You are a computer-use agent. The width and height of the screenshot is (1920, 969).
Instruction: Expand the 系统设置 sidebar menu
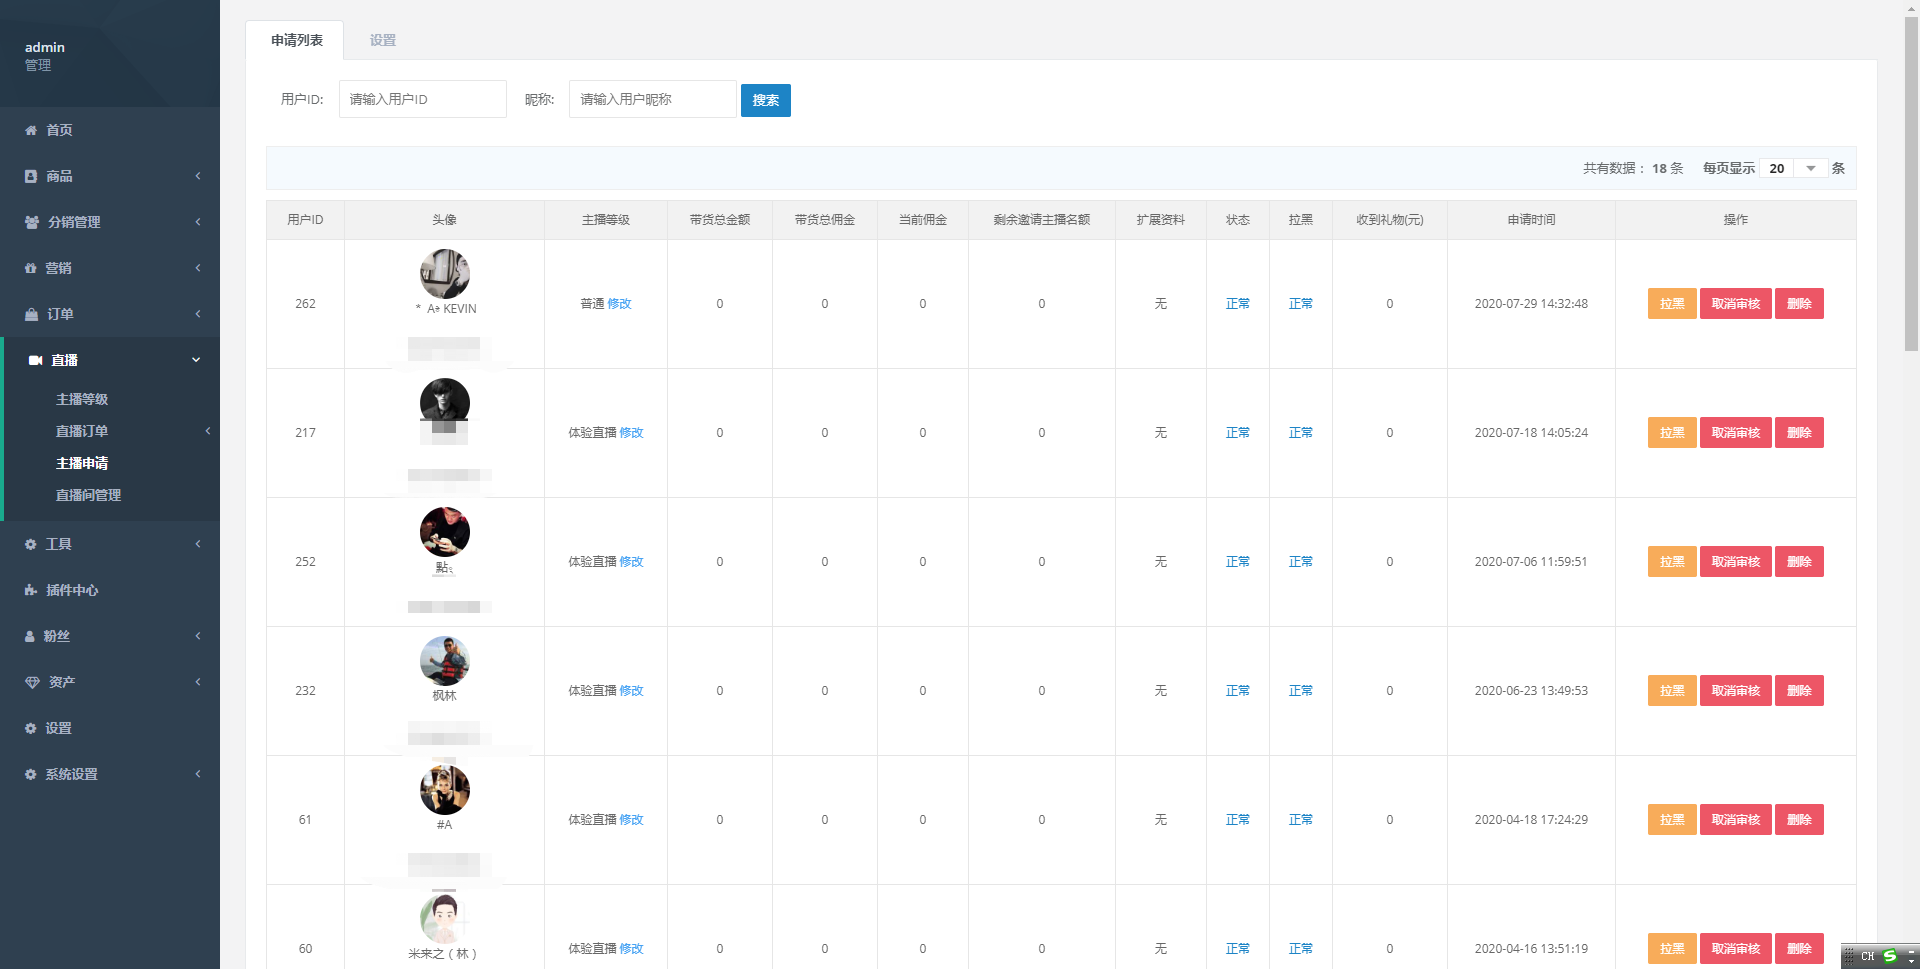pos(198,774)
